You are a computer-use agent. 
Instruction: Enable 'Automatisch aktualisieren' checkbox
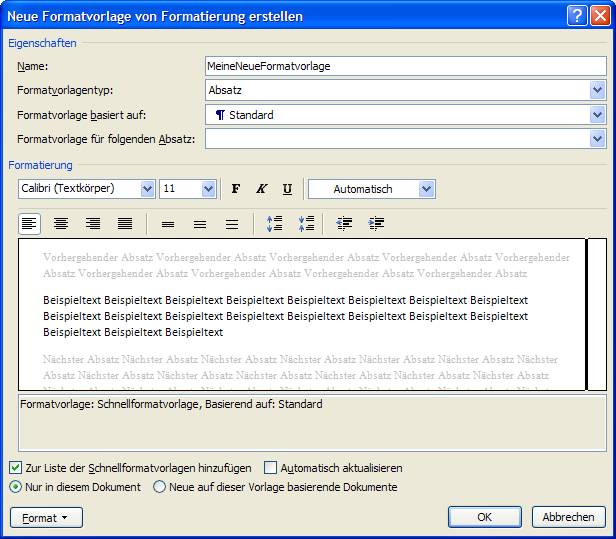270,468
